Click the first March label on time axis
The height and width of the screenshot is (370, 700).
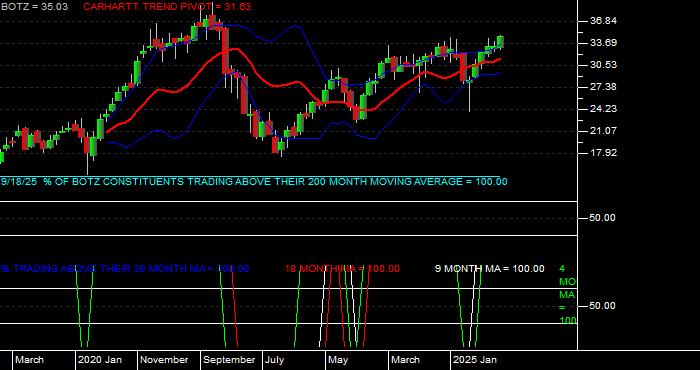tap(29, 360)
